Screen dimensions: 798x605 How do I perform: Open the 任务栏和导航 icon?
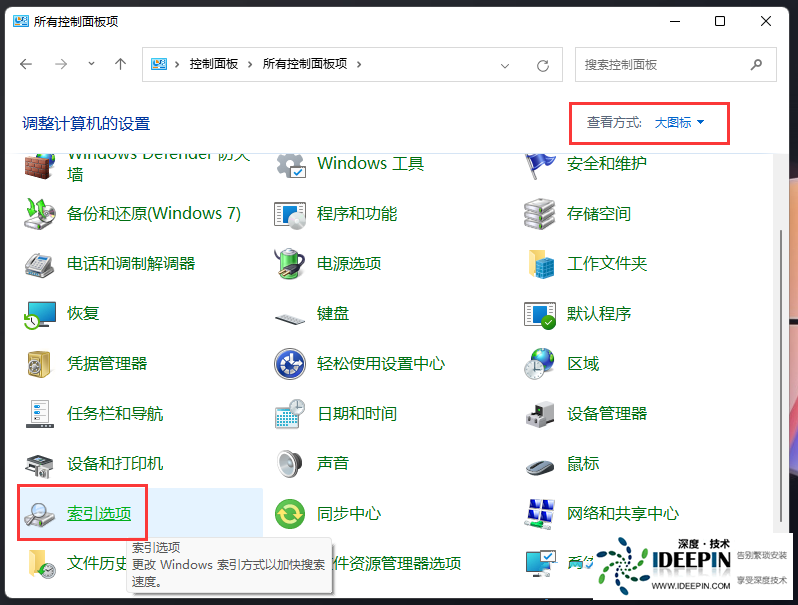tap(40, 414)
